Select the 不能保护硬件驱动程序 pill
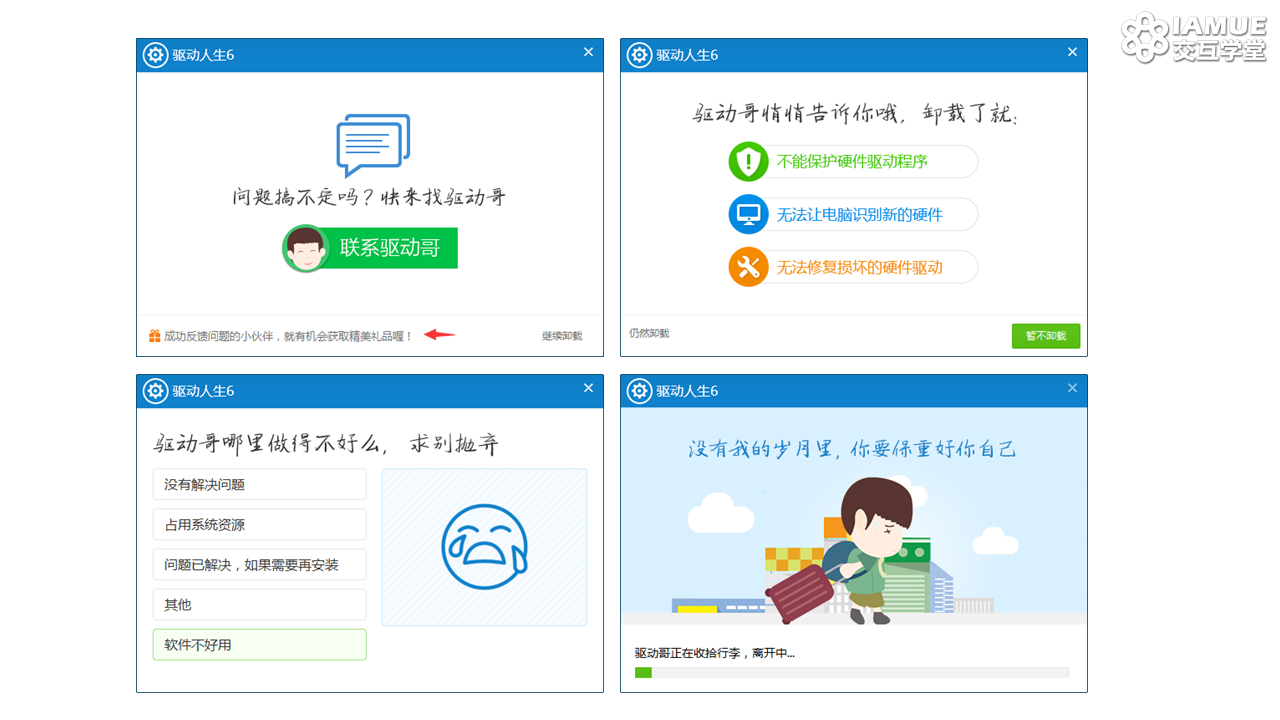The image size is (1280, 720). pyautogui.click(x=853, y=162)
